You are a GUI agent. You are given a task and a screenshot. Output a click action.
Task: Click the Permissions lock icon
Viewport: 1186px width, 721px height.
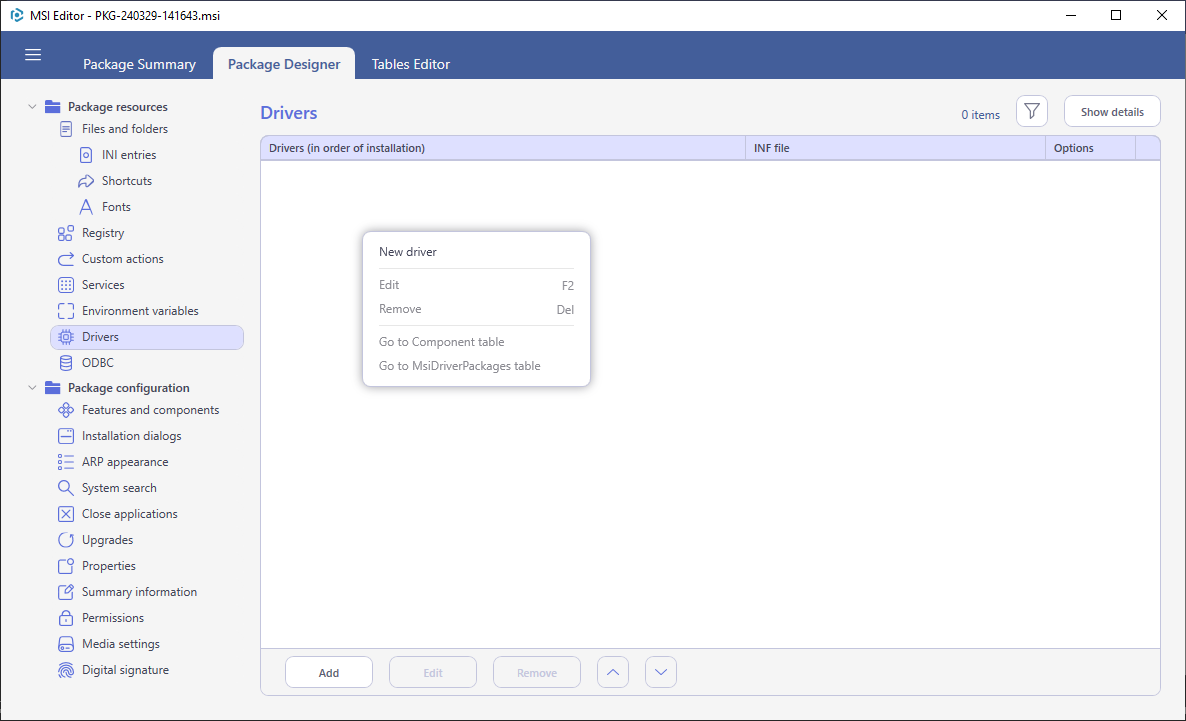[x=66, y=618]
